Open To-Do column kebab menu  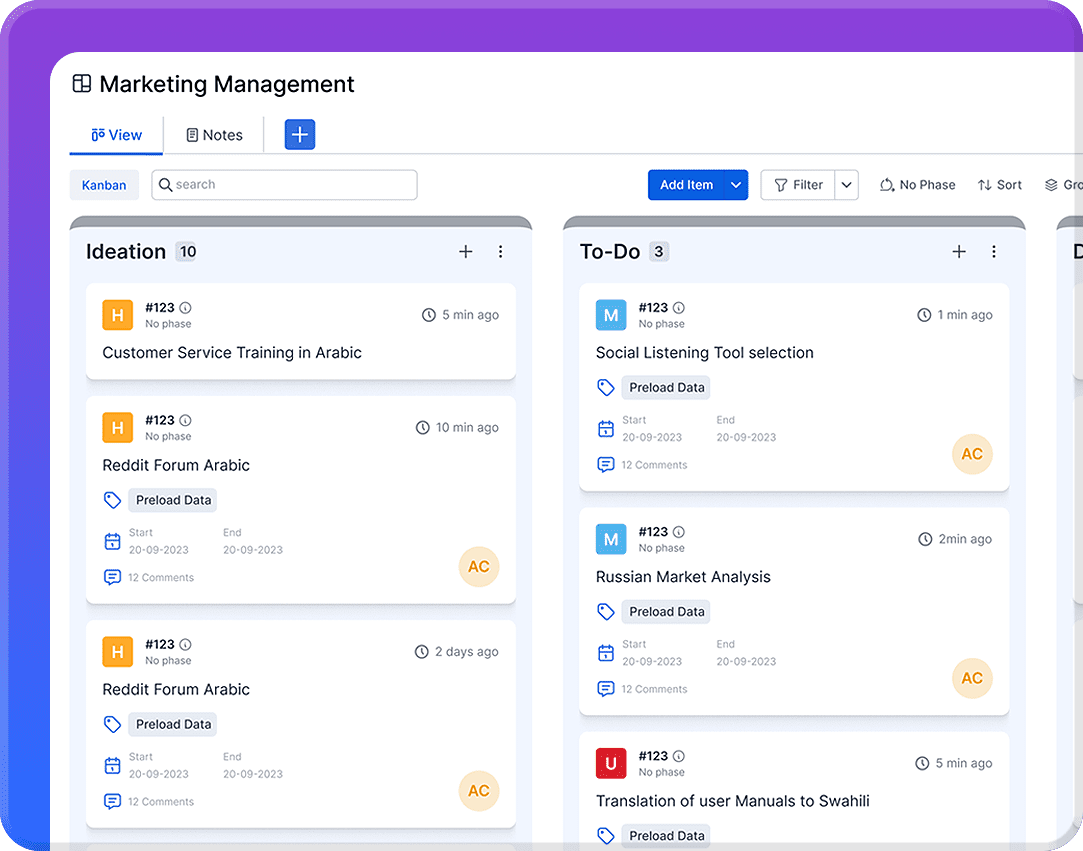tap(994, 251)
